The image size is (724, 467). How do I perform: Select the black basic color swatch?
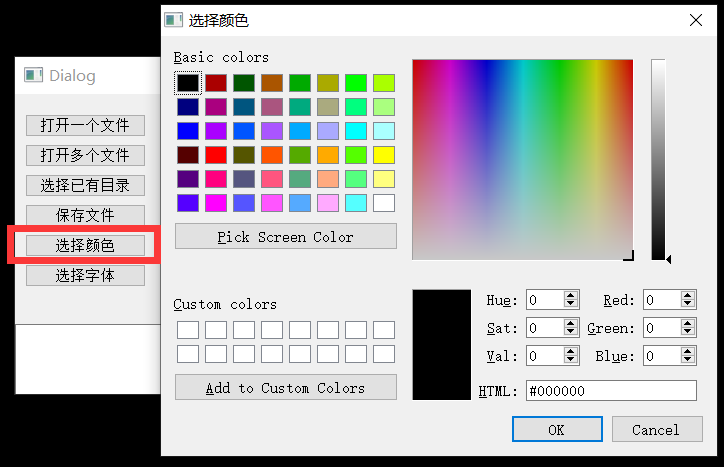click(188, 83)
